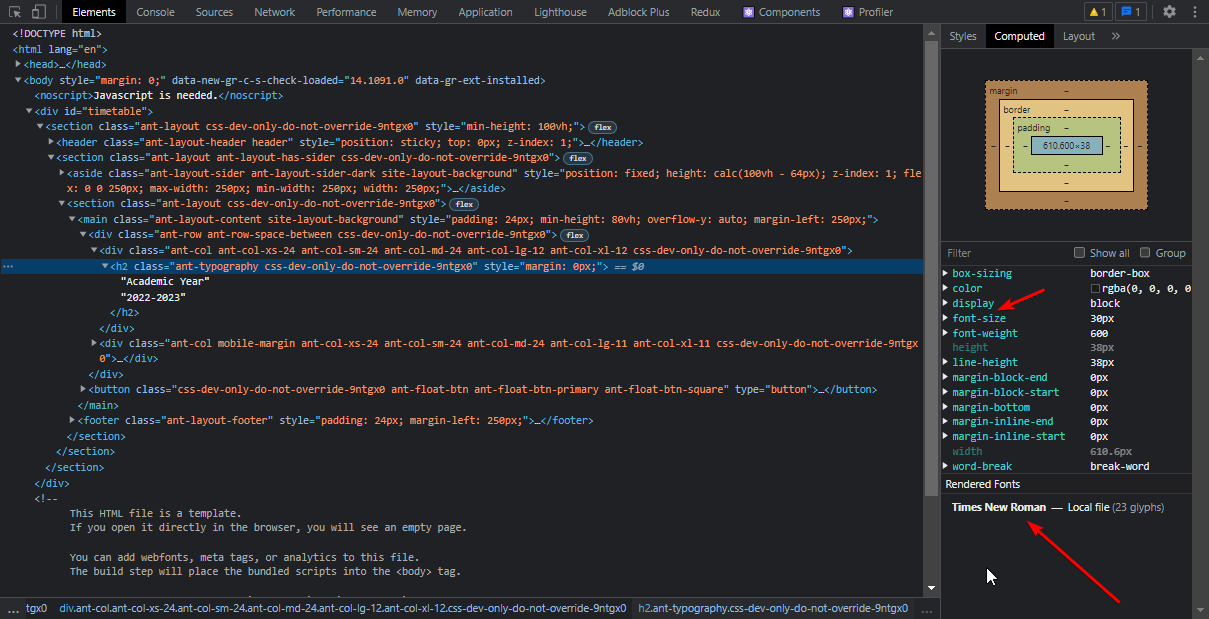Click flex badge on min-height section
The image size is (1209, 619).
coord(602,127)
